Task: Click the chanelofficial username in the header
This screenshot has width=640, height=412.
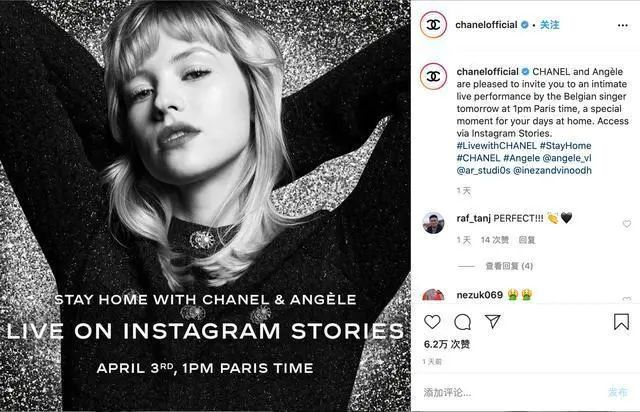Action: pyautogui.click(x=487, y=24)
